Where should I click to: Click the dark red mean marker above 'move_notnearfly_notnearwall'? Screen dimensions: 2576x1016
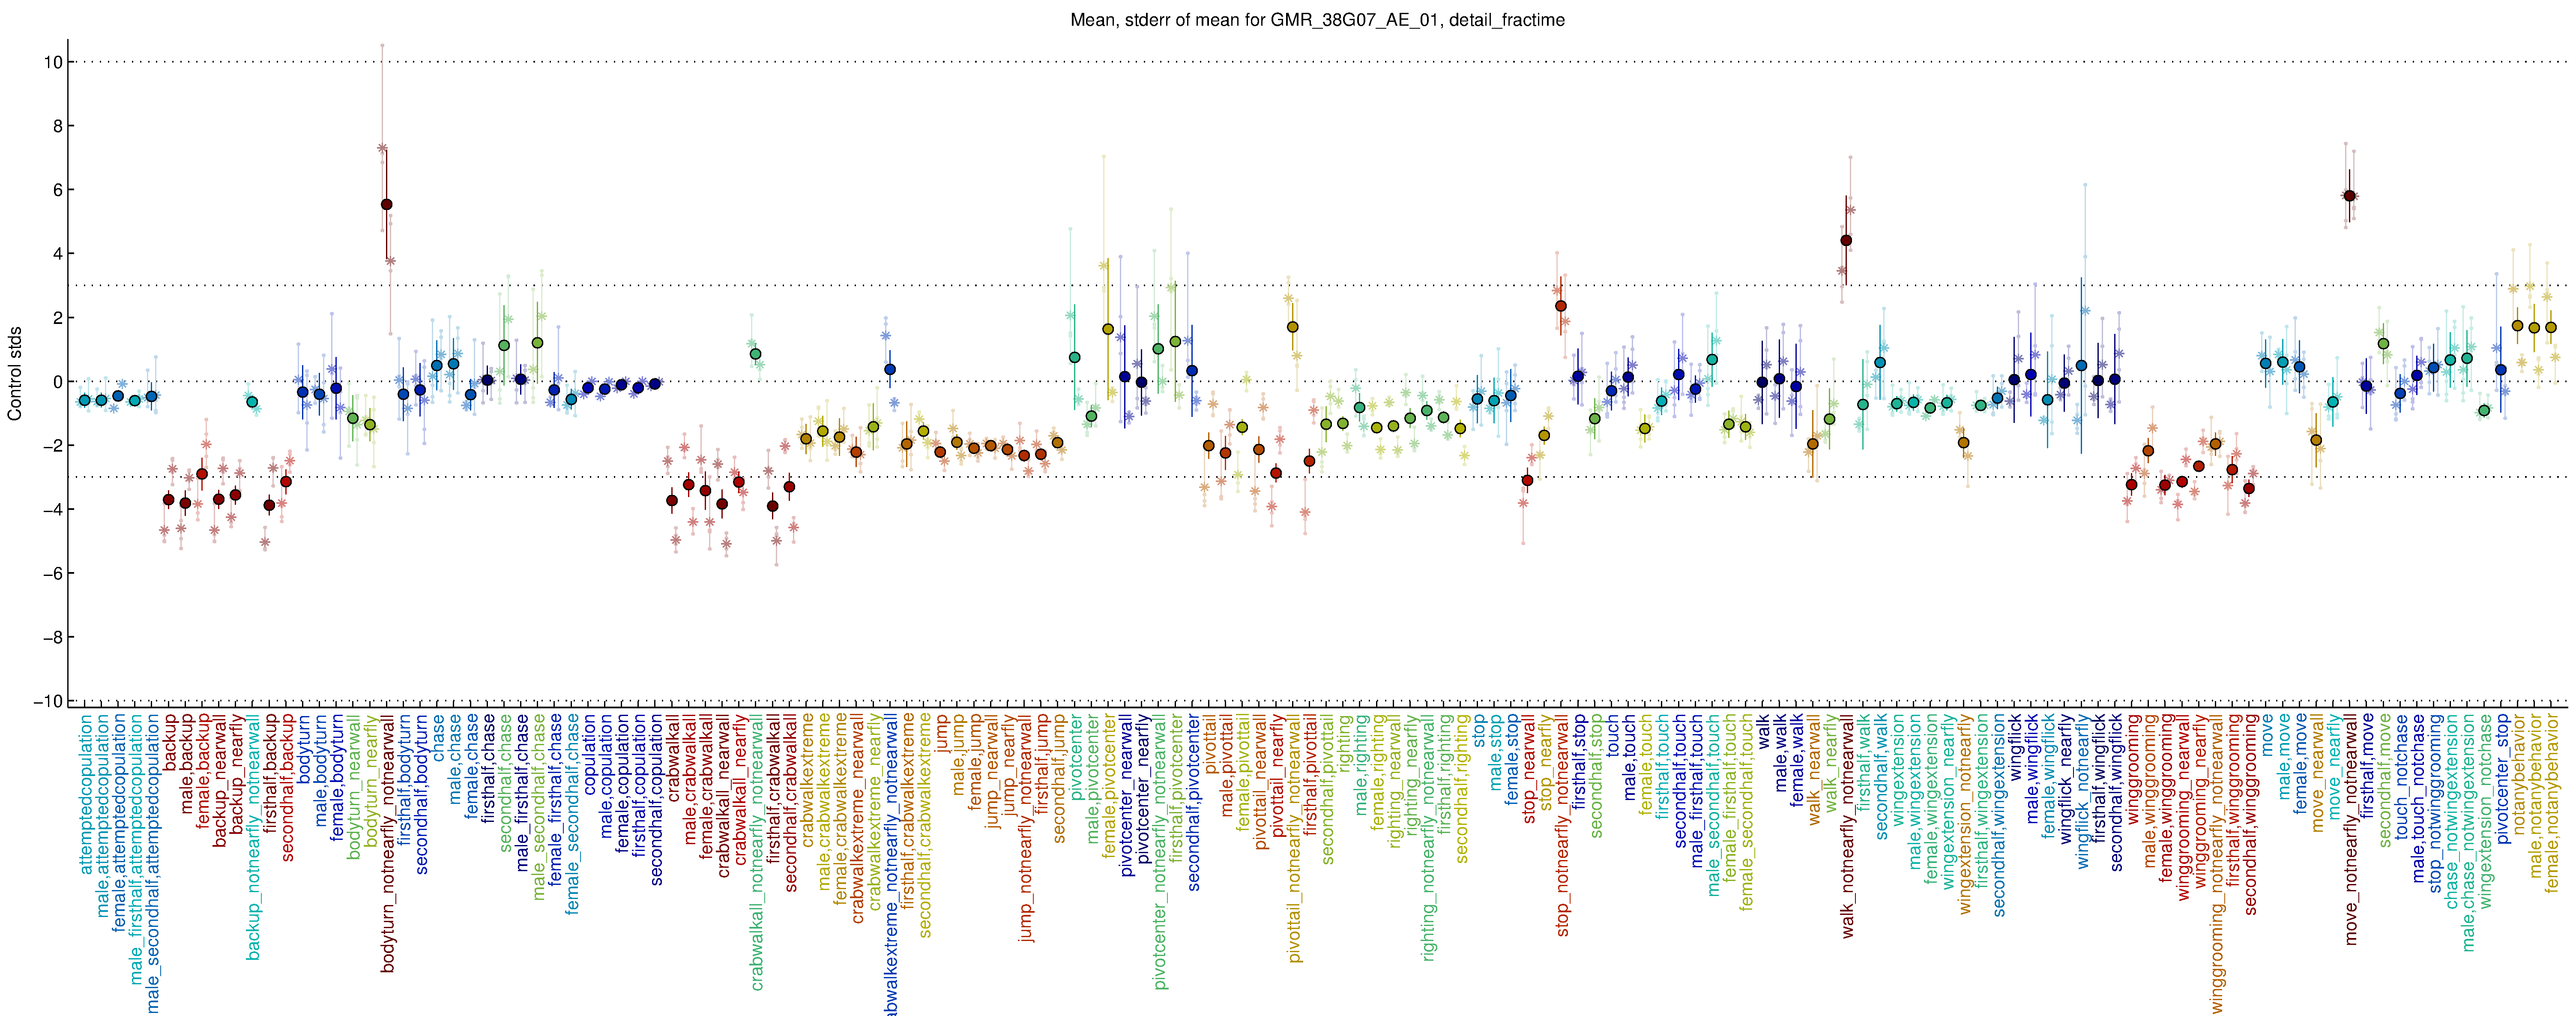pos(2350,196)
